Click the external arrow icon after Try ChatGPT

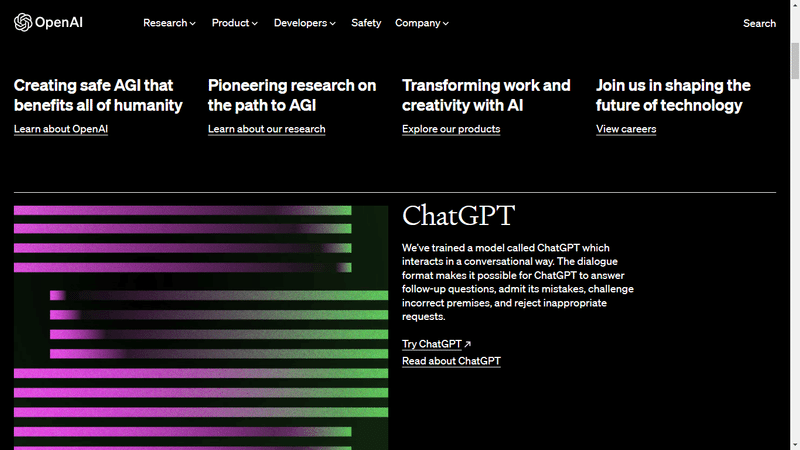click(x=468, y=344)
